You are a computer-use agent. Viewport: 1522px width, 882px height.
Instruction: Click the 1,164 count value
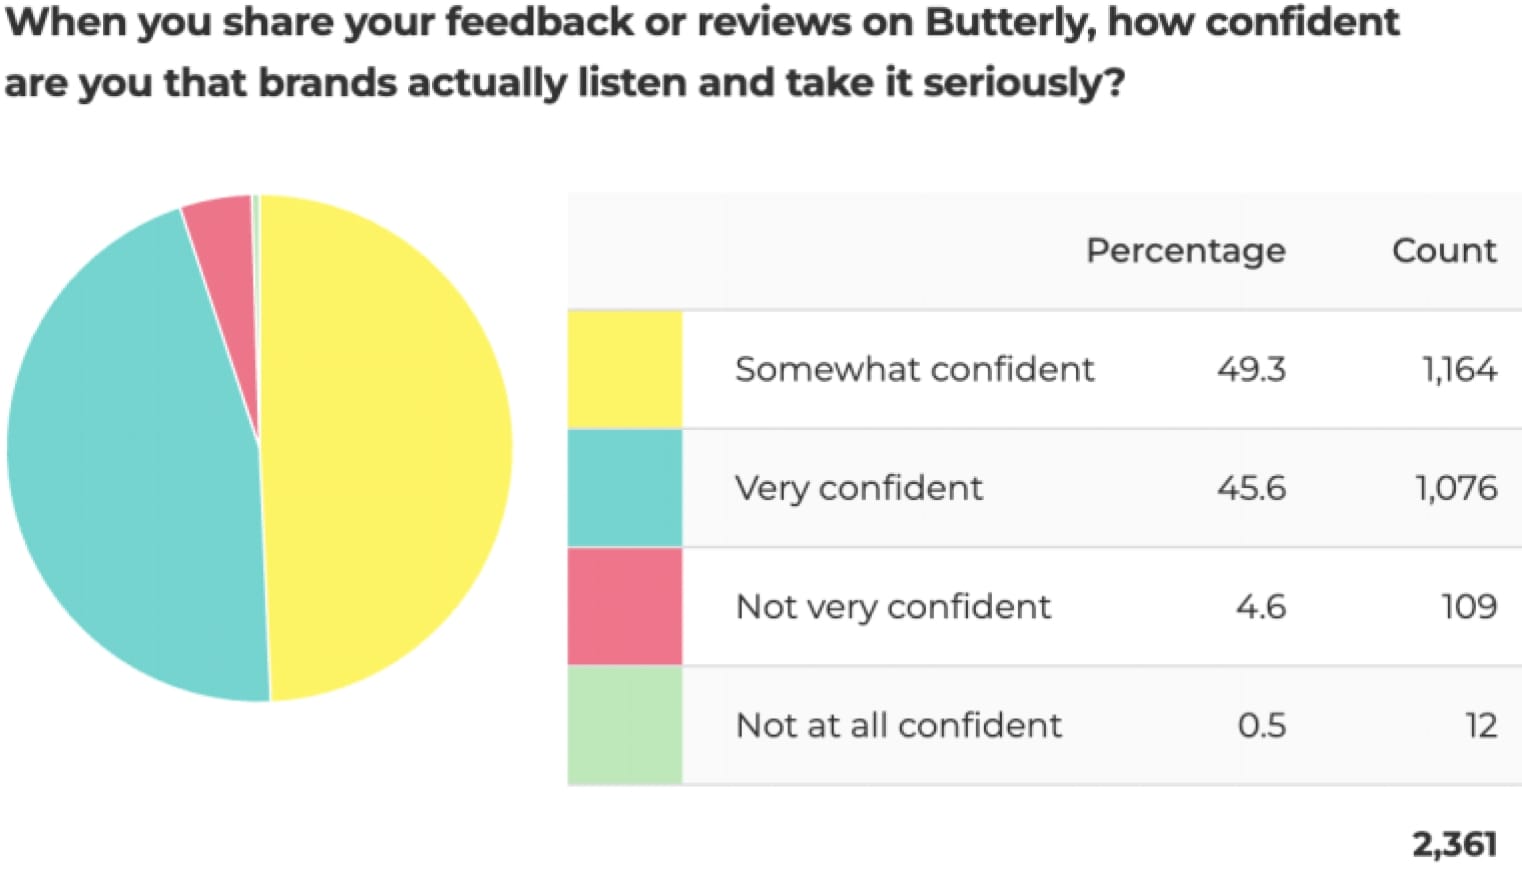point(1459,370)
